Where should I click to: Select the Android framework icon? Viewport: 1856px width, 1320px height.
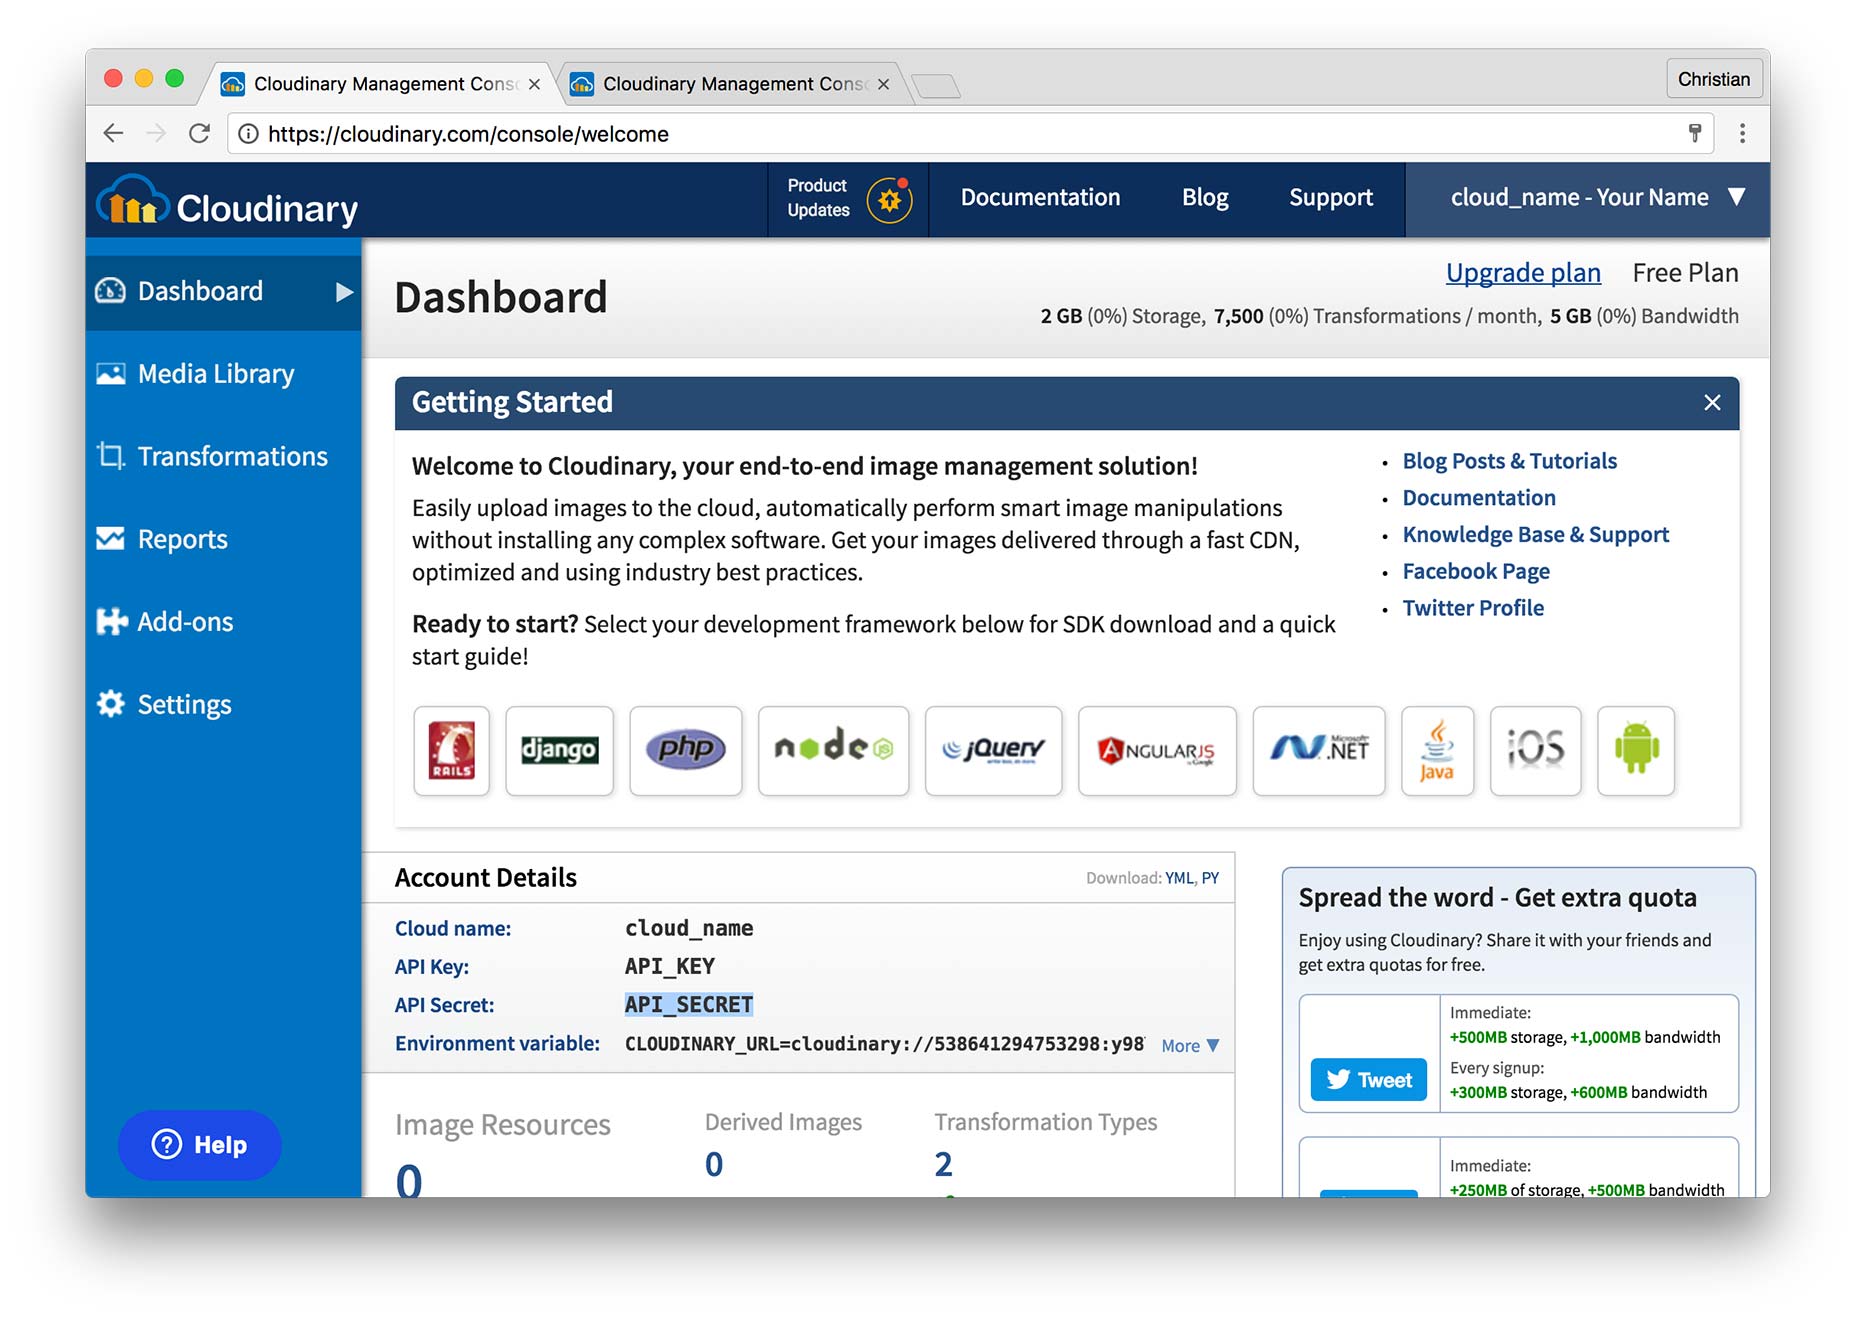[1636, 750]
